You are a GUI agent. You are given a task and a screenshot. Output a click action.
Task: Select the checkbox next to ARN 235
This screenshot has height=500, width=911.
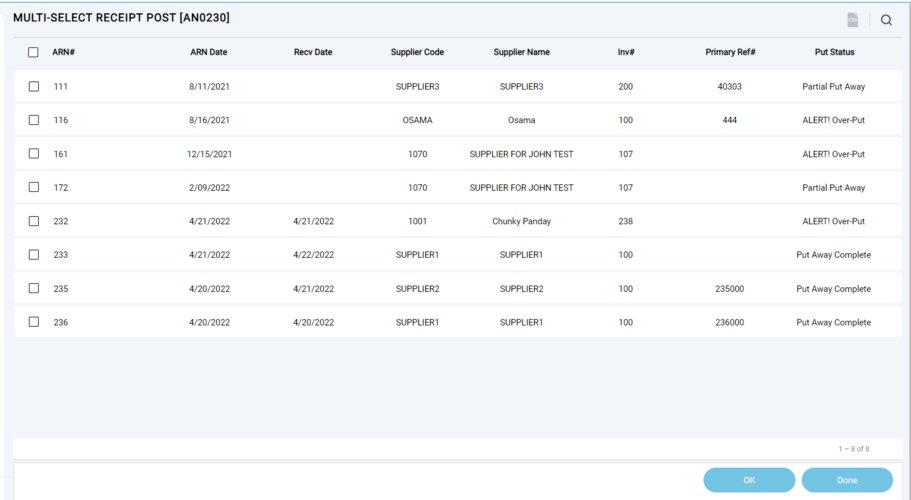34,288
